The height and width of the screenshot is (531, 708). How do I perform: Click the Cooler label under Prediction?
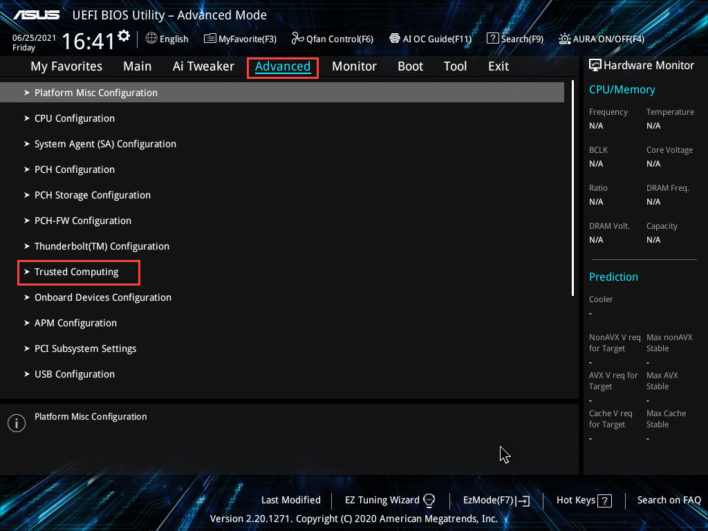[x=601, y=299]
